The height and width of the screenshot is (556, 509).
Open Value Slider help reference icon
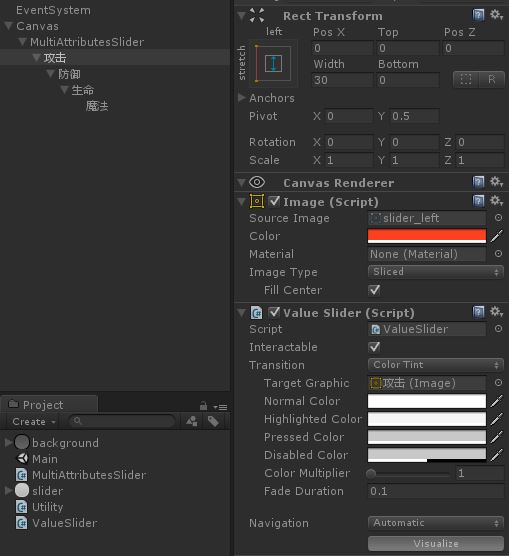(x=478, y=312)
